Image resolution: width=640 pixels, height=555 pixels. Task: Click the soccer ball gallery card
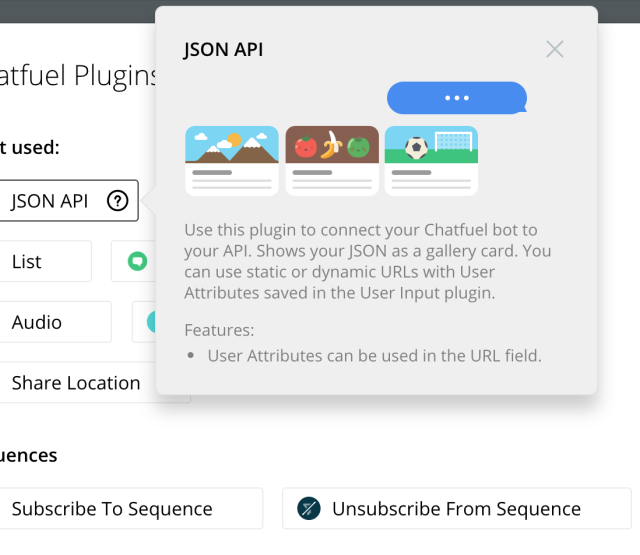point(431,161)
